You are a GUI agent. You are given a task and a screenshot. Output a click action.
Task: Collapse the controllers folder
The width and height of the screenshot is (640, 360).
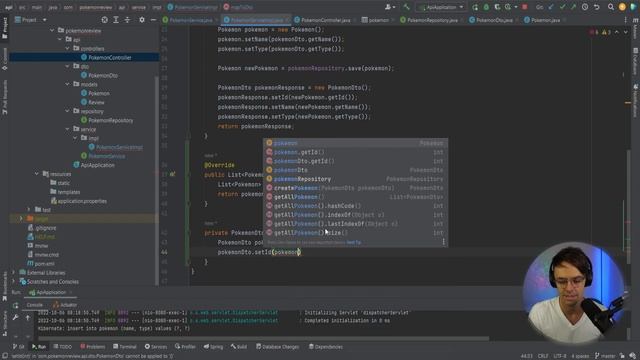[x=68, y=48]
